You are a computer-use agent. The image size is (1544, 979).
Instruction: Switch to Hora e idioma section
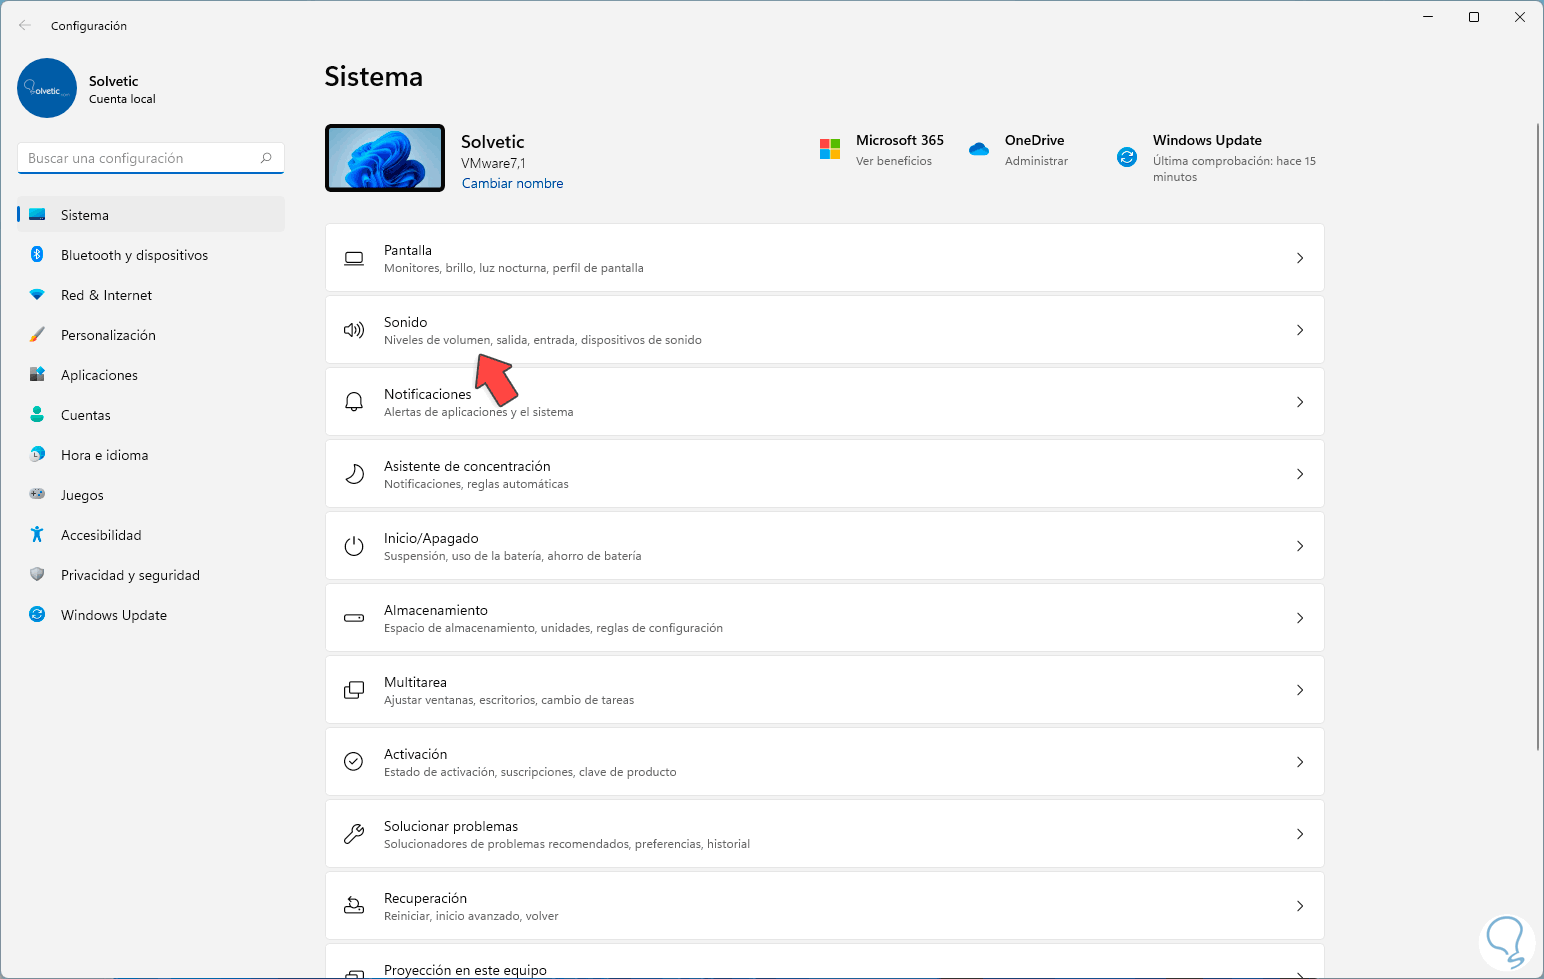pyautogui.click(x=104, y=455)
